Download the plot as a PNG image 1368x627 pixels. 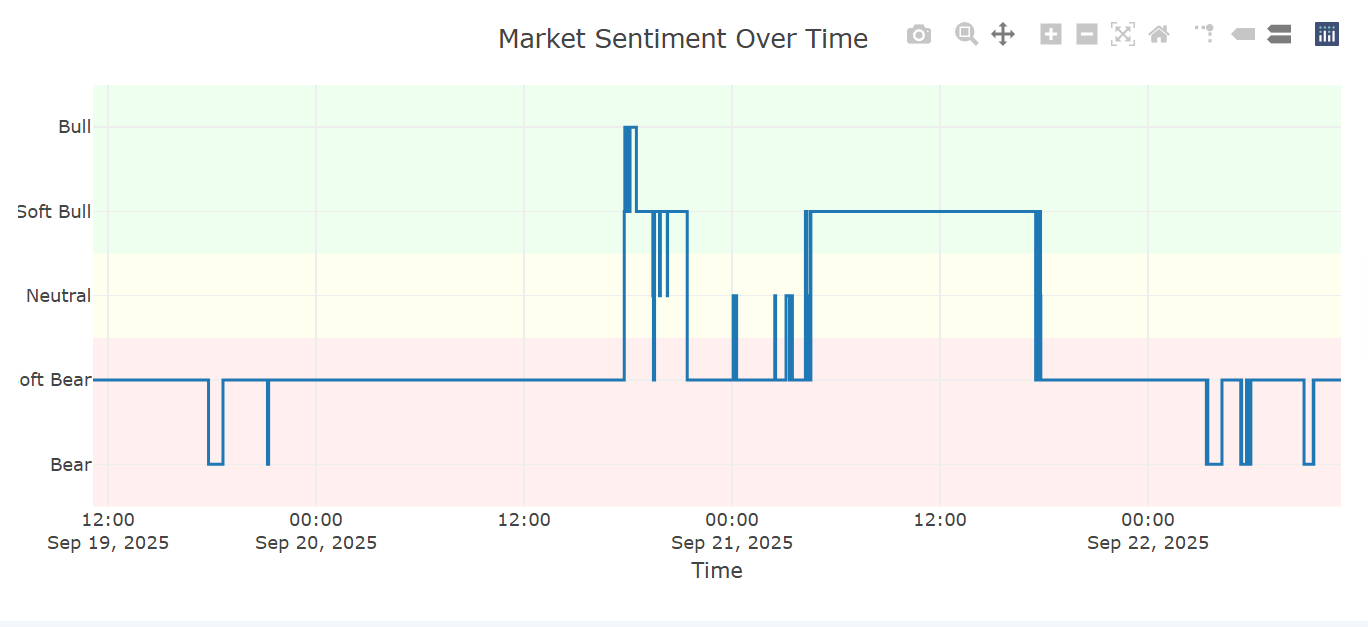(918, 35)
